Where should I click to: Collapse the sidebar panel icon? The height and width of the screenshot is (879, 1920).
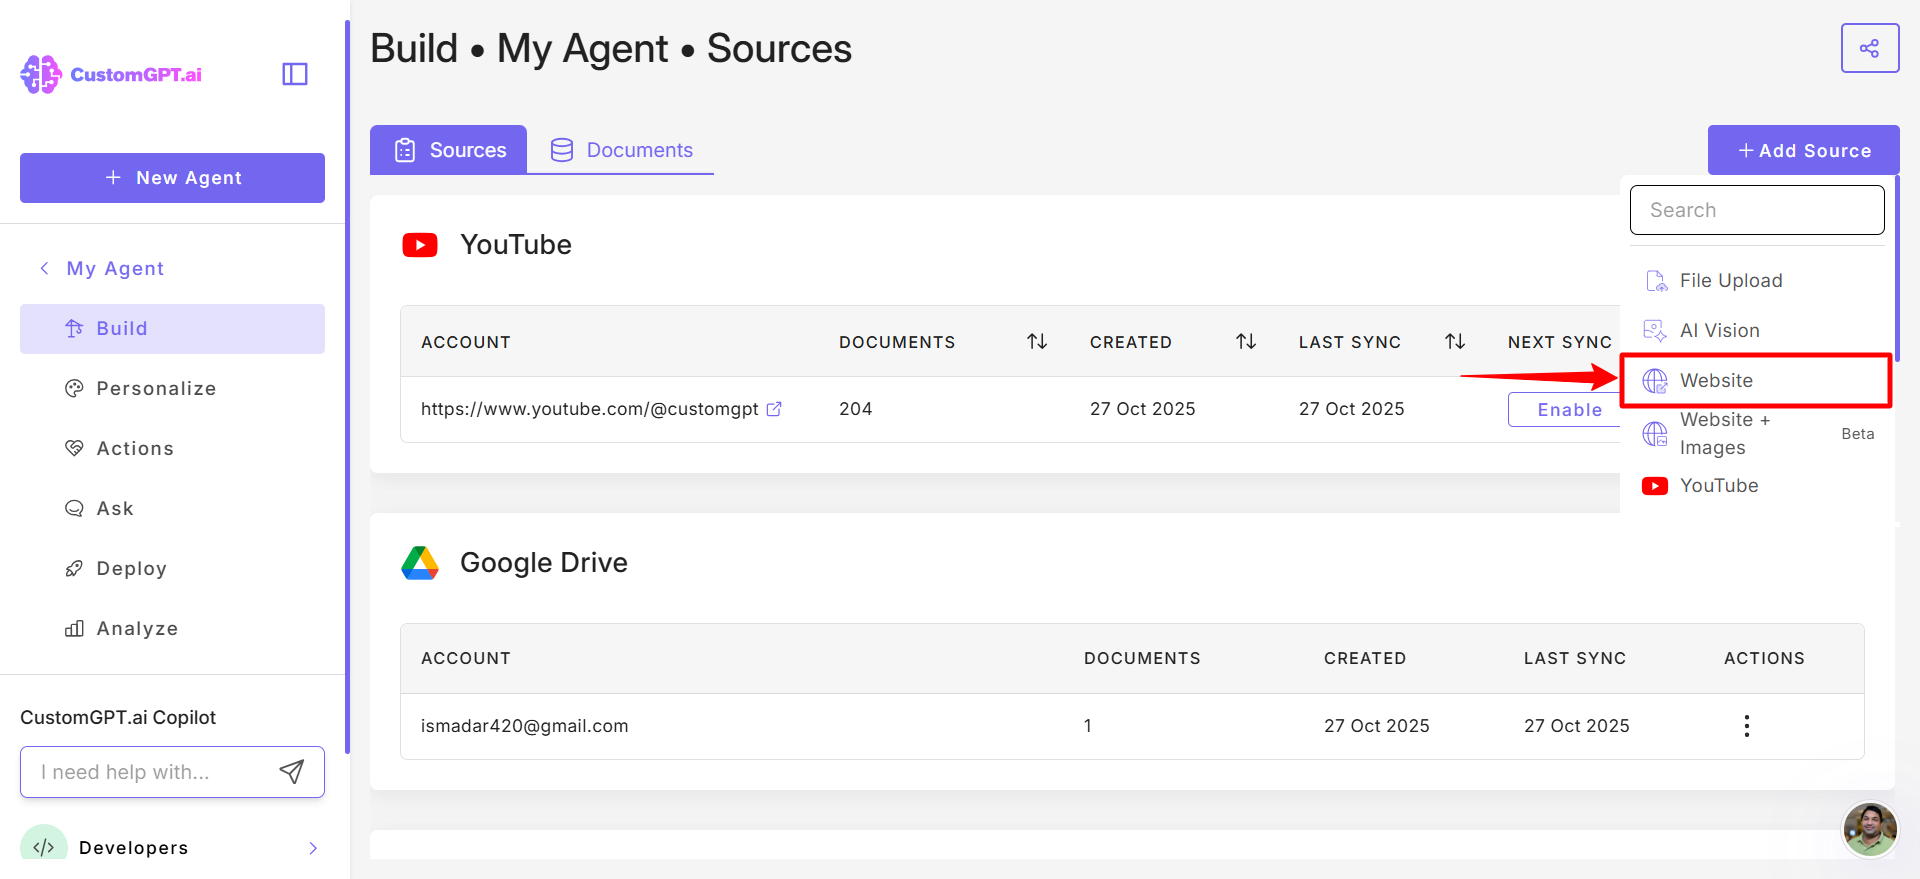click(x=295, y=74)
